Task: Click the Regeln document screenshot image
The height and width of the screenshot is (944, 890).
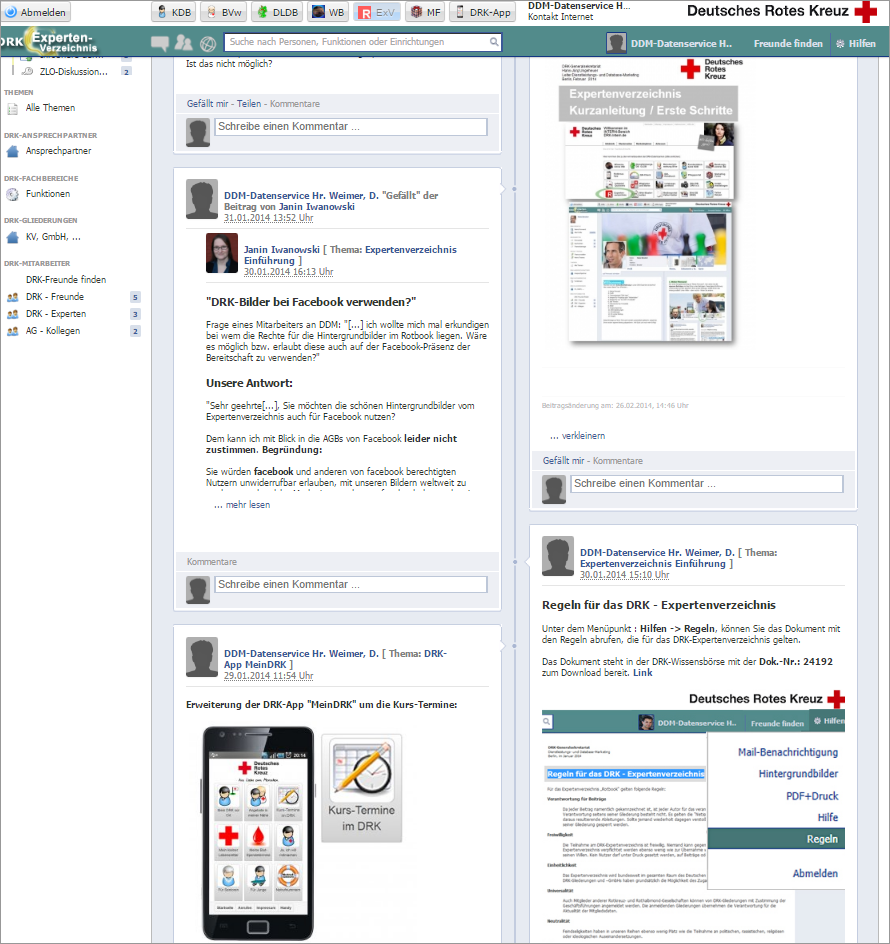Action: pos(693,815)
